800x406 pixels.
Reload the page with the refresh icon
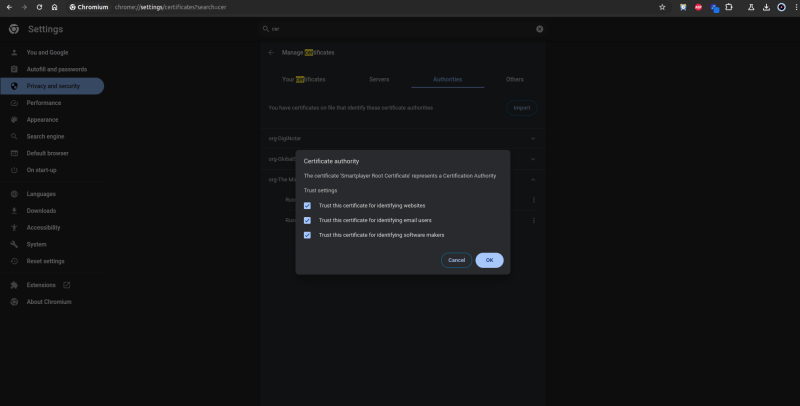[x=39, y=7]
